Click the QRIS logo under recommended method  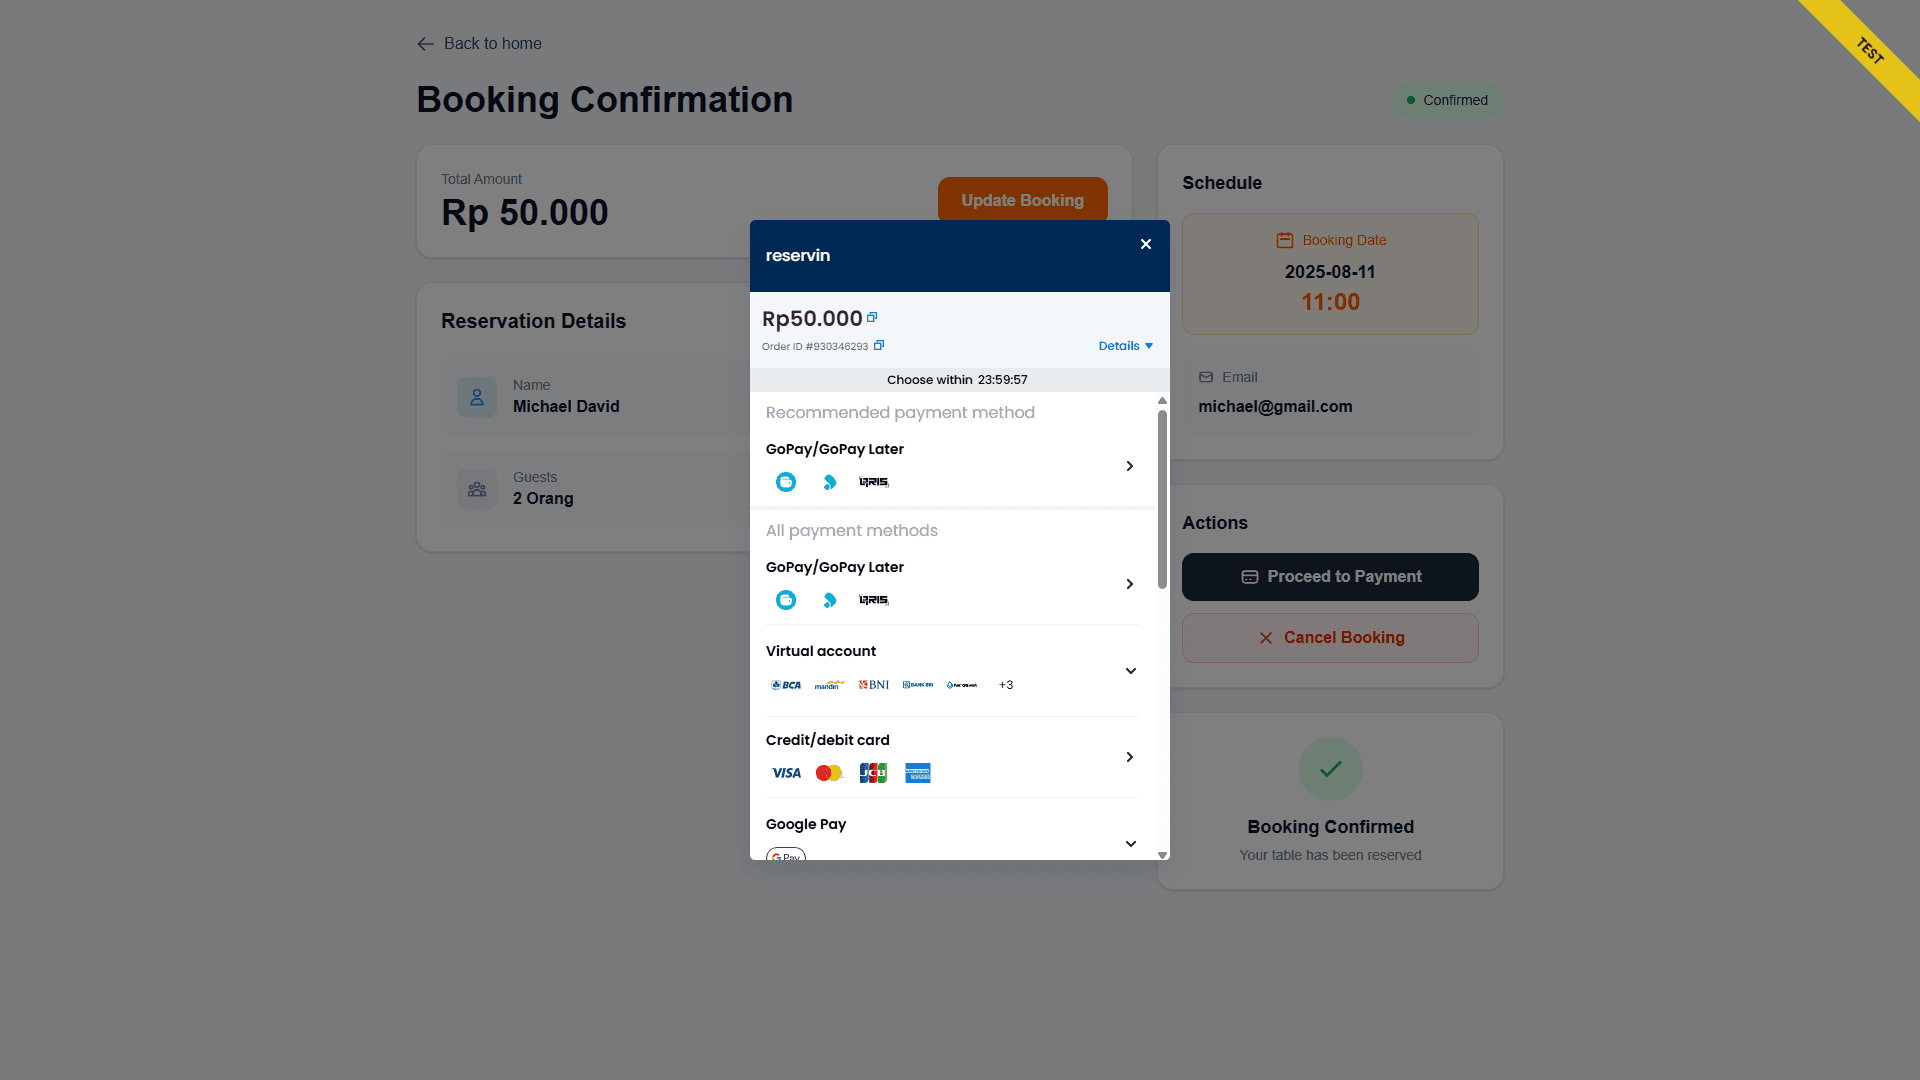pos(874,482)
